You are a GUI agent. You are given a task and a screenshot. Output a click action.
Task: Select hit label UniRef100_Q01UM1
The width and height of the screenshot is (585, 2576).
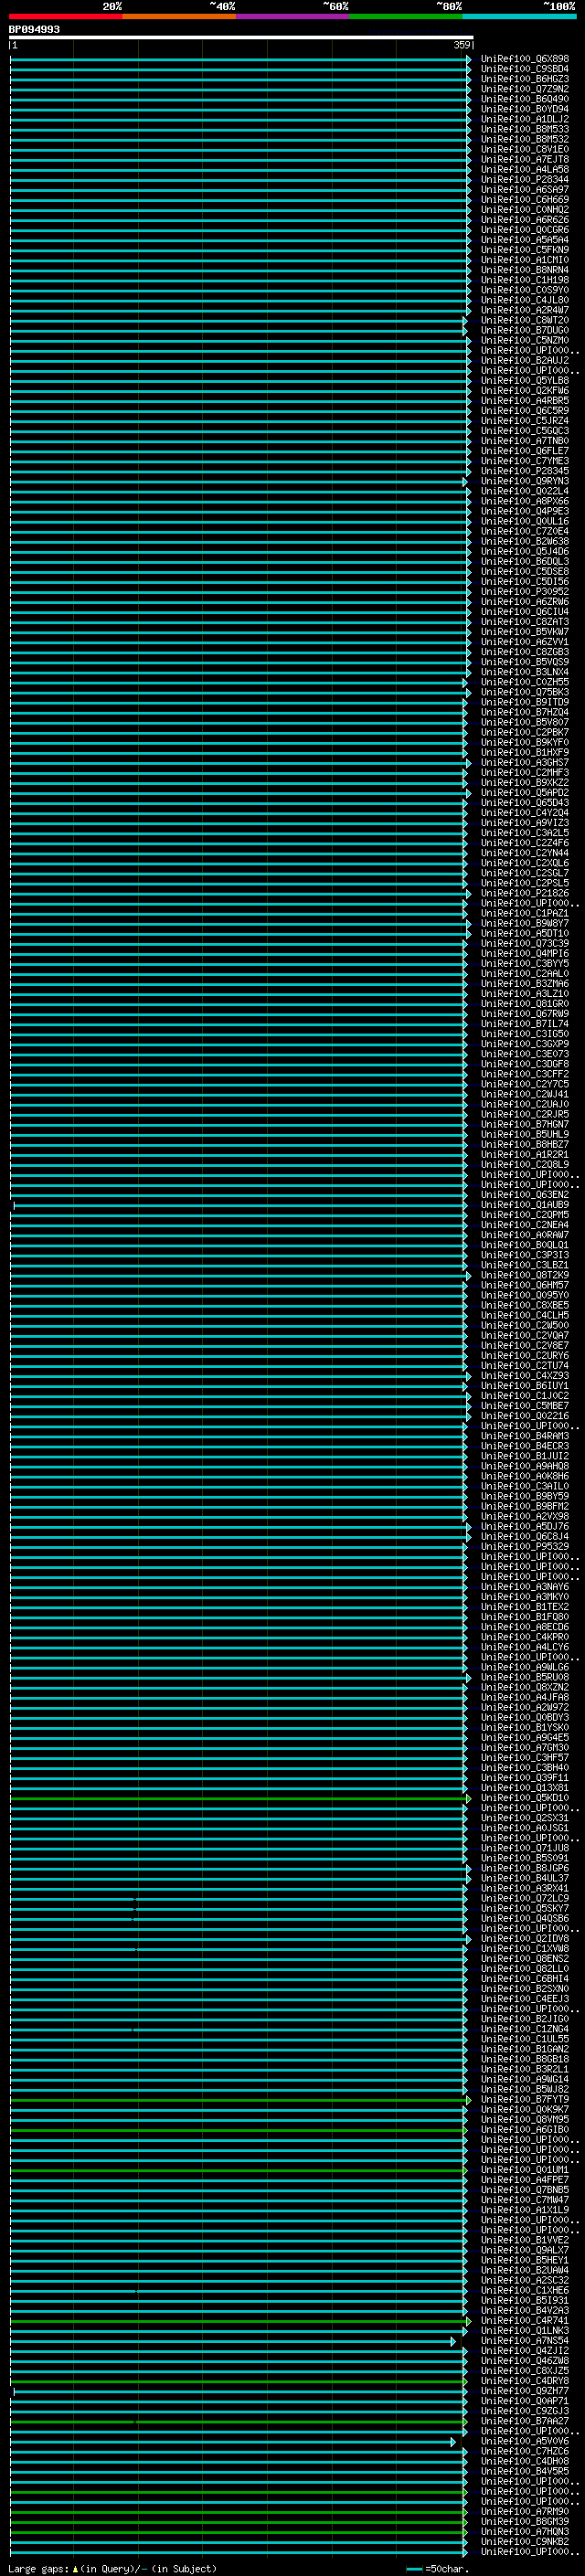[525, 2170]
